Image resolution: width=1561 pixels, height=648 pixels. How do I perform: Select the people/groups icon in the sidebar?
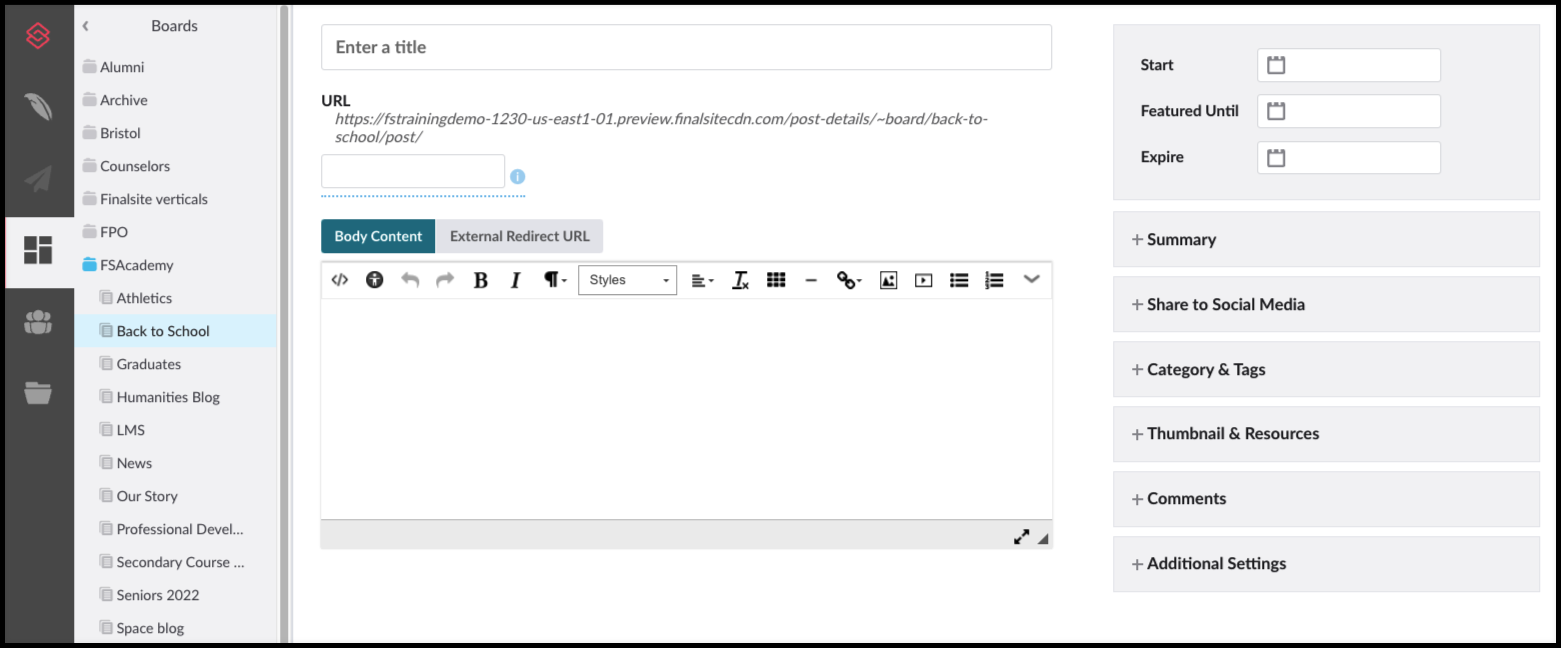[38, 320]
